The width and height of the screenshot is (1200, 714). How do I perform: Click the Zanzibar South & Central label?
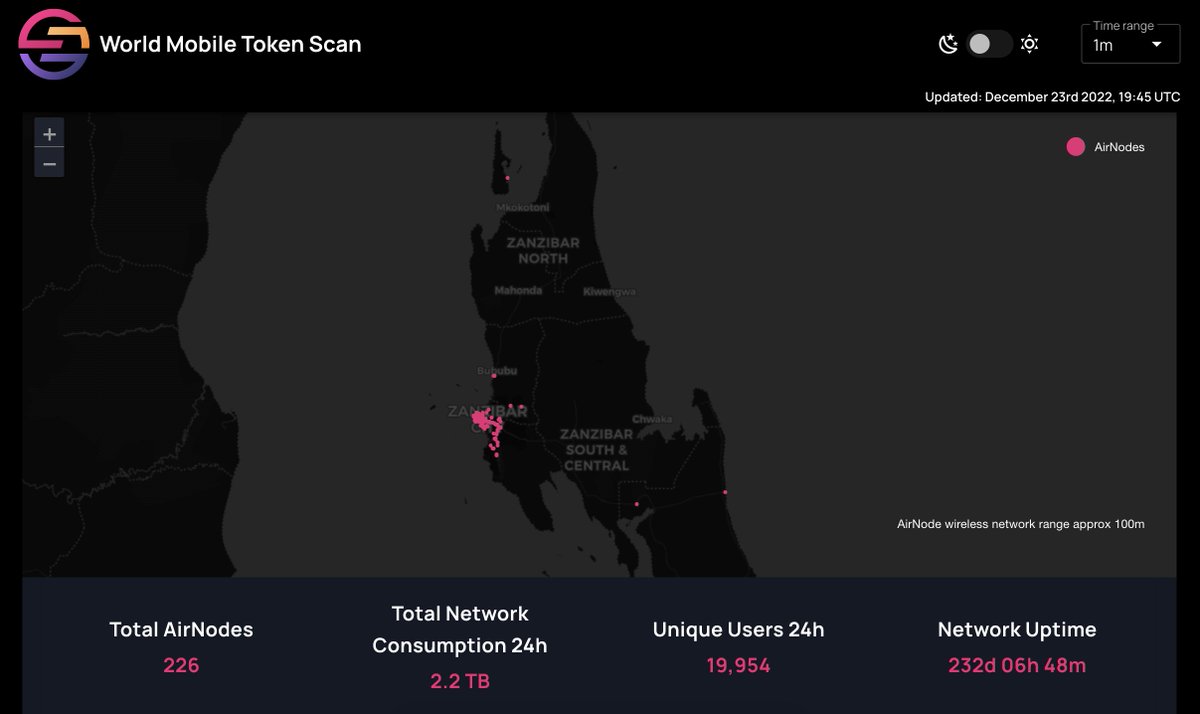pos(597,450)
